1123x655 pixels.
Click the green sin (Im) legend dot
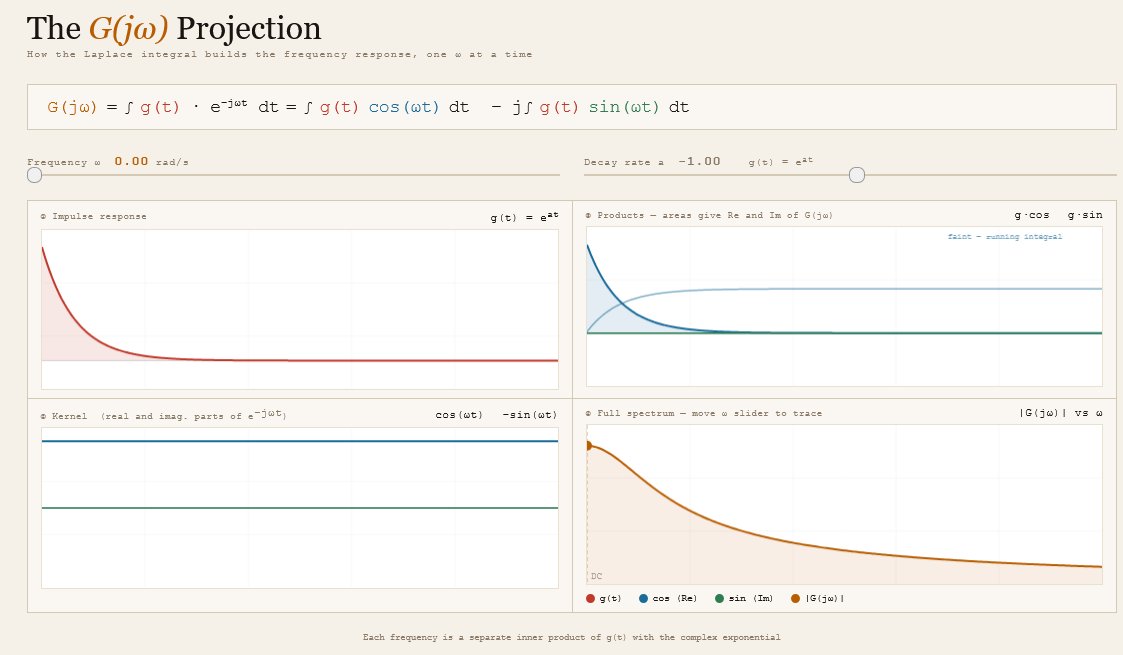[719, 598]
